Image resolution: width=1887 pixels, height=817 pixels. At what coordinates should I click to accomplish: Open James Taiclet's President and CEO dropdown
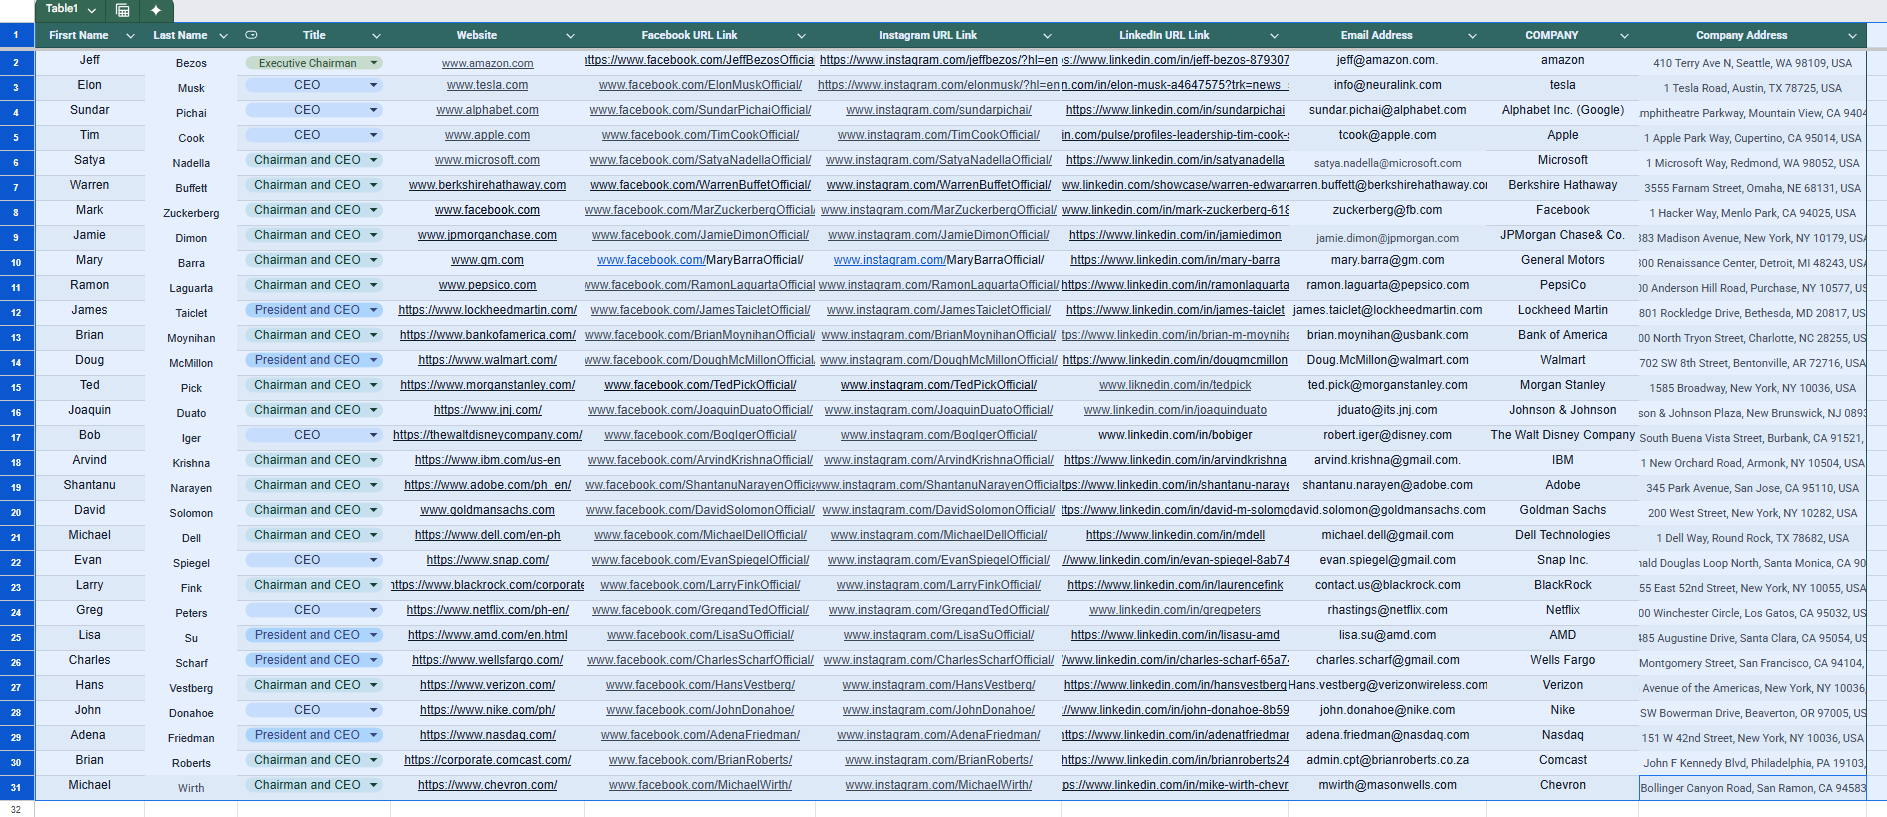(314, 310)
